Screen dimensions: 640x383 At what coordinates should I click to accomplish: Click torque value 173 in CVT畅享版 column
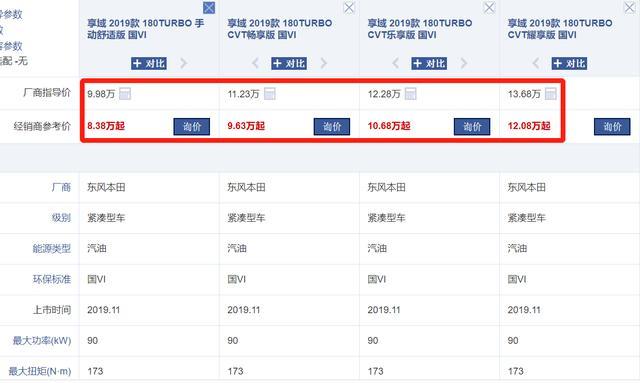[x=236, y=371]
